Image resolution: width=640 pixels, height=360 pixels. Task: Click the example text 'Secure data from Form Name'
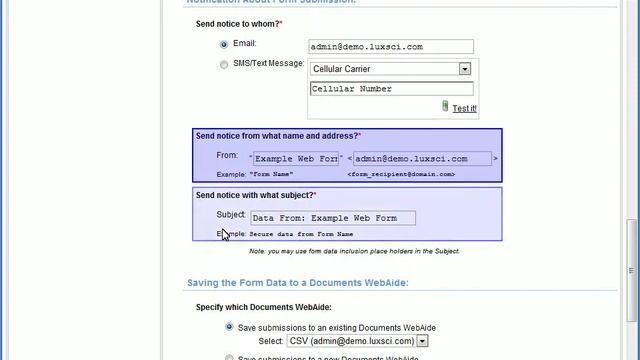[x=301, y=234]
